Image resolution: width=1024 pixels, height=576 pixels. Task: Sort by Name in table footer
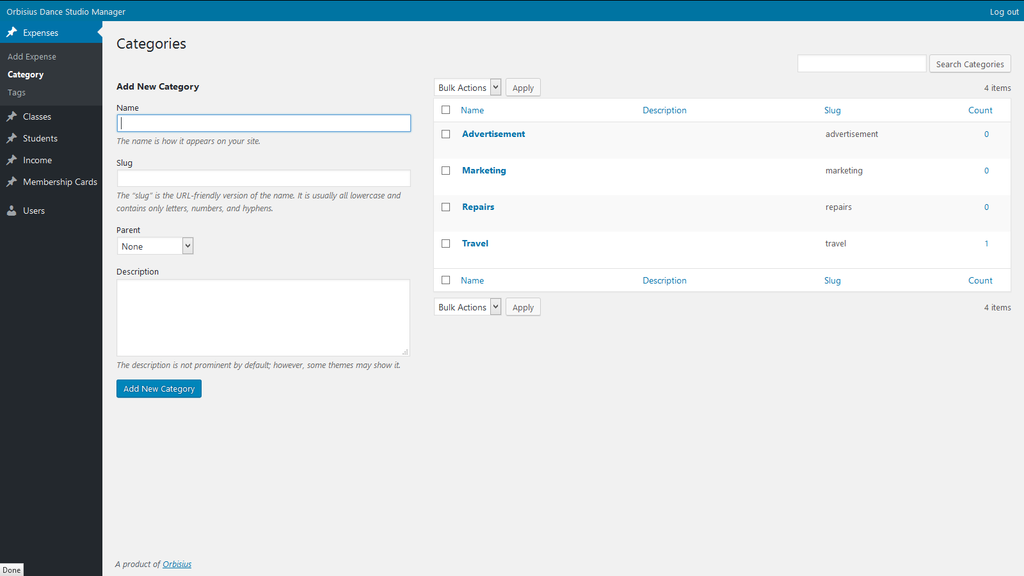(x=472, y=281)
